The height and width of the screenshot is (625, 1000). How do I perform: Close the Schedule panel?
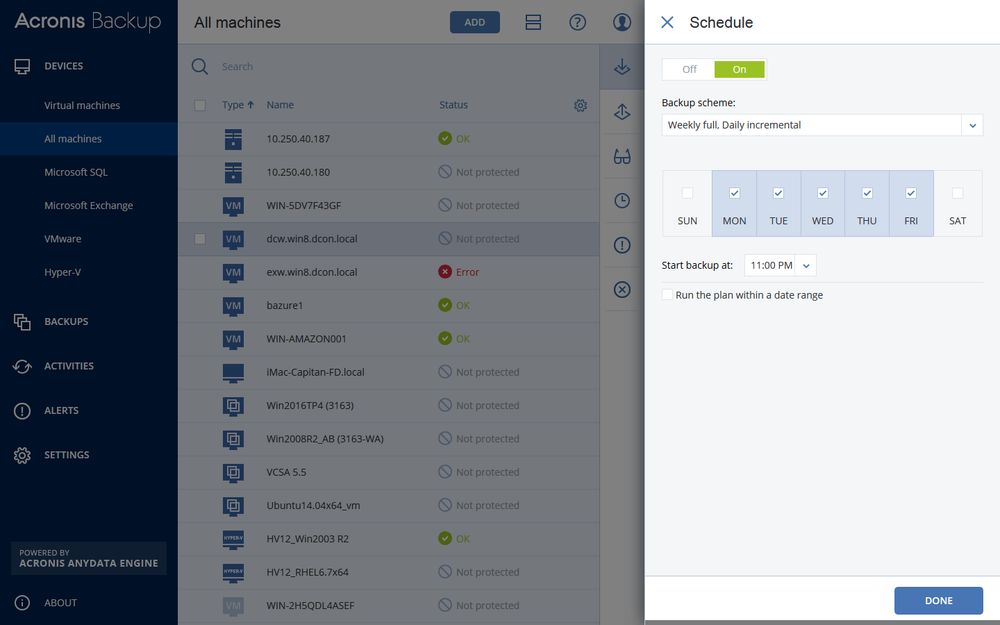pos(667,22)
